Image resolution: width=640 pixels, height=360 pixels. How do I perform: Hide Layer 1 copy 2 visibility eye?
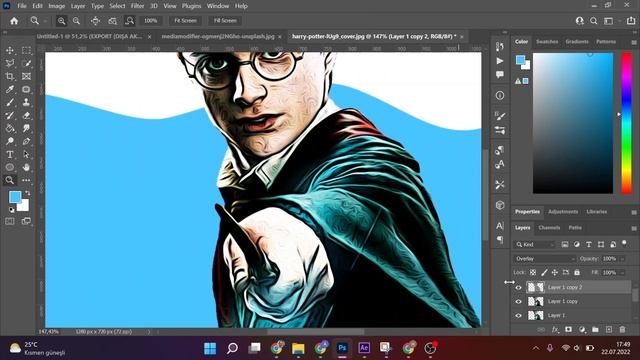[x=518, y=287]
